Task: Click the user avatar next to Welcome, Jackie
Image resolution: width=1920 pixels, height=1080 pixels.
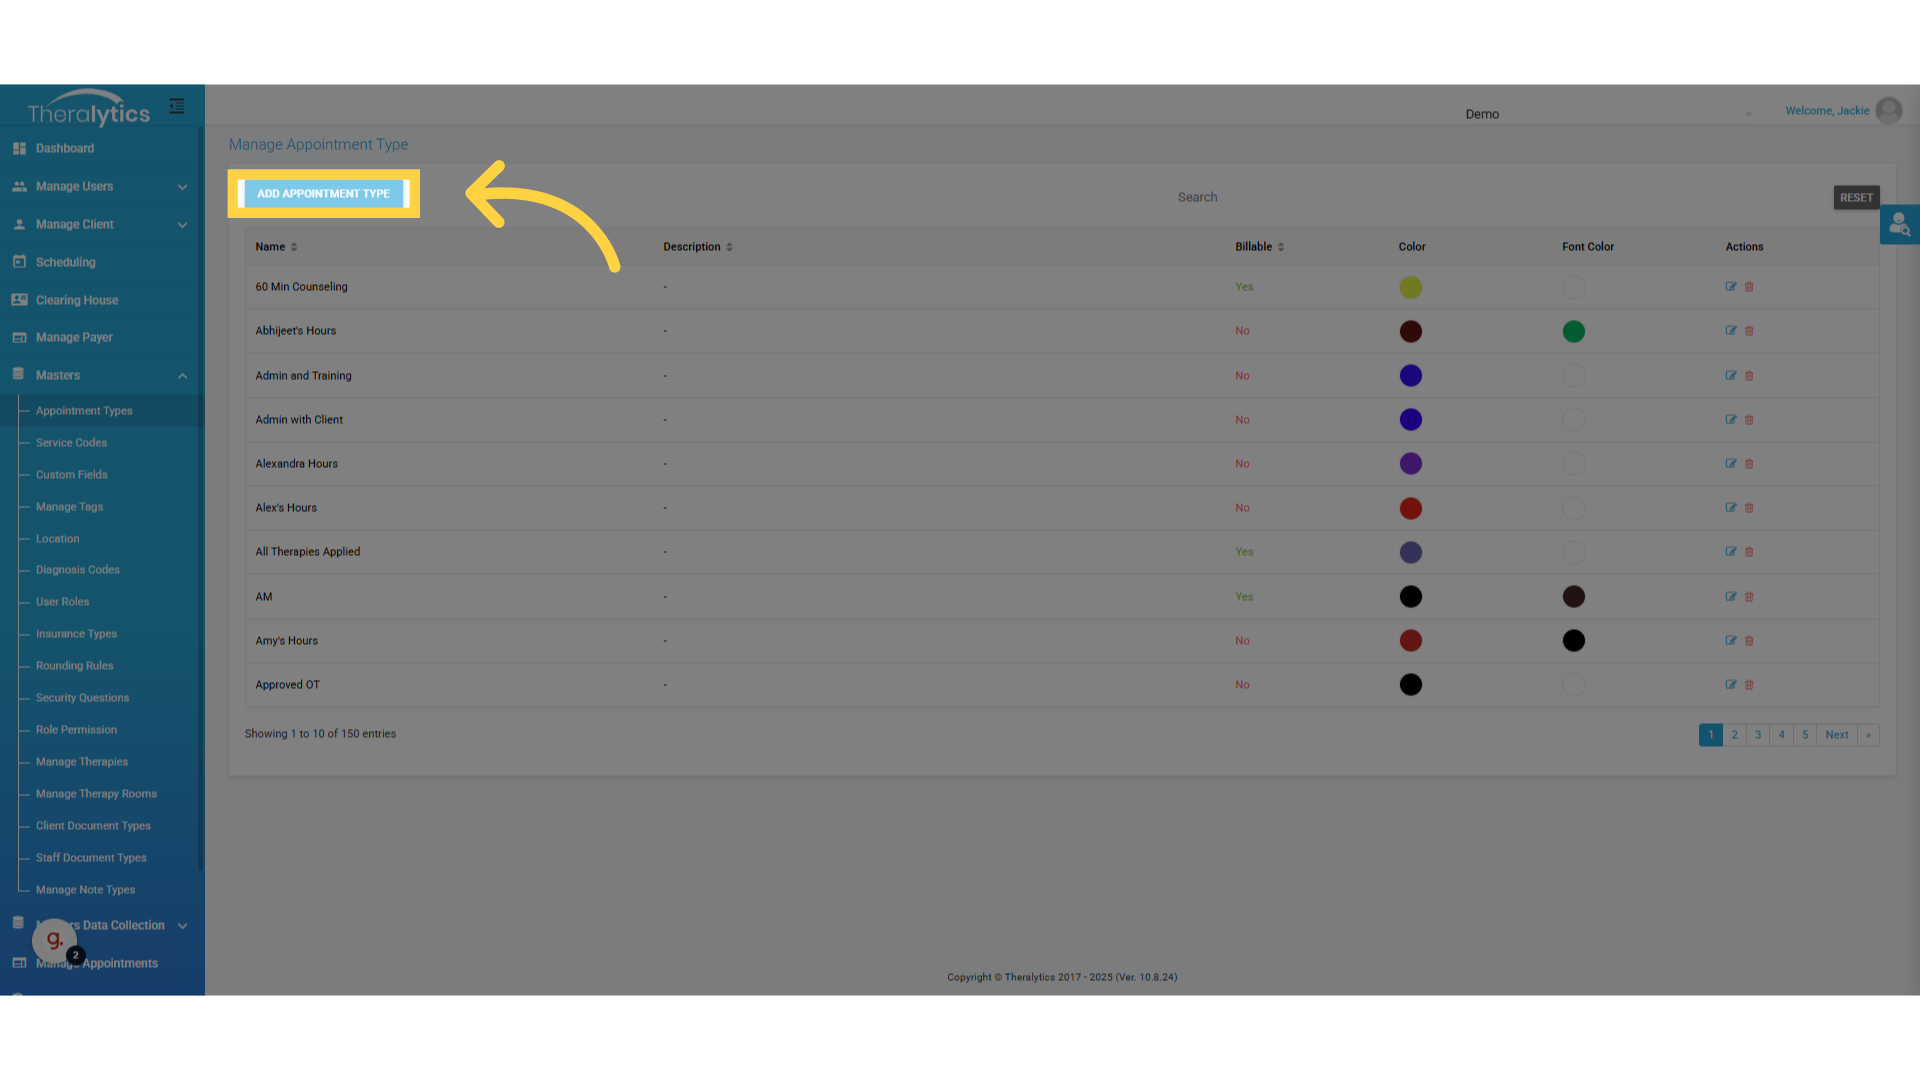Action: pyautogui.click(x=1889, y=111)
